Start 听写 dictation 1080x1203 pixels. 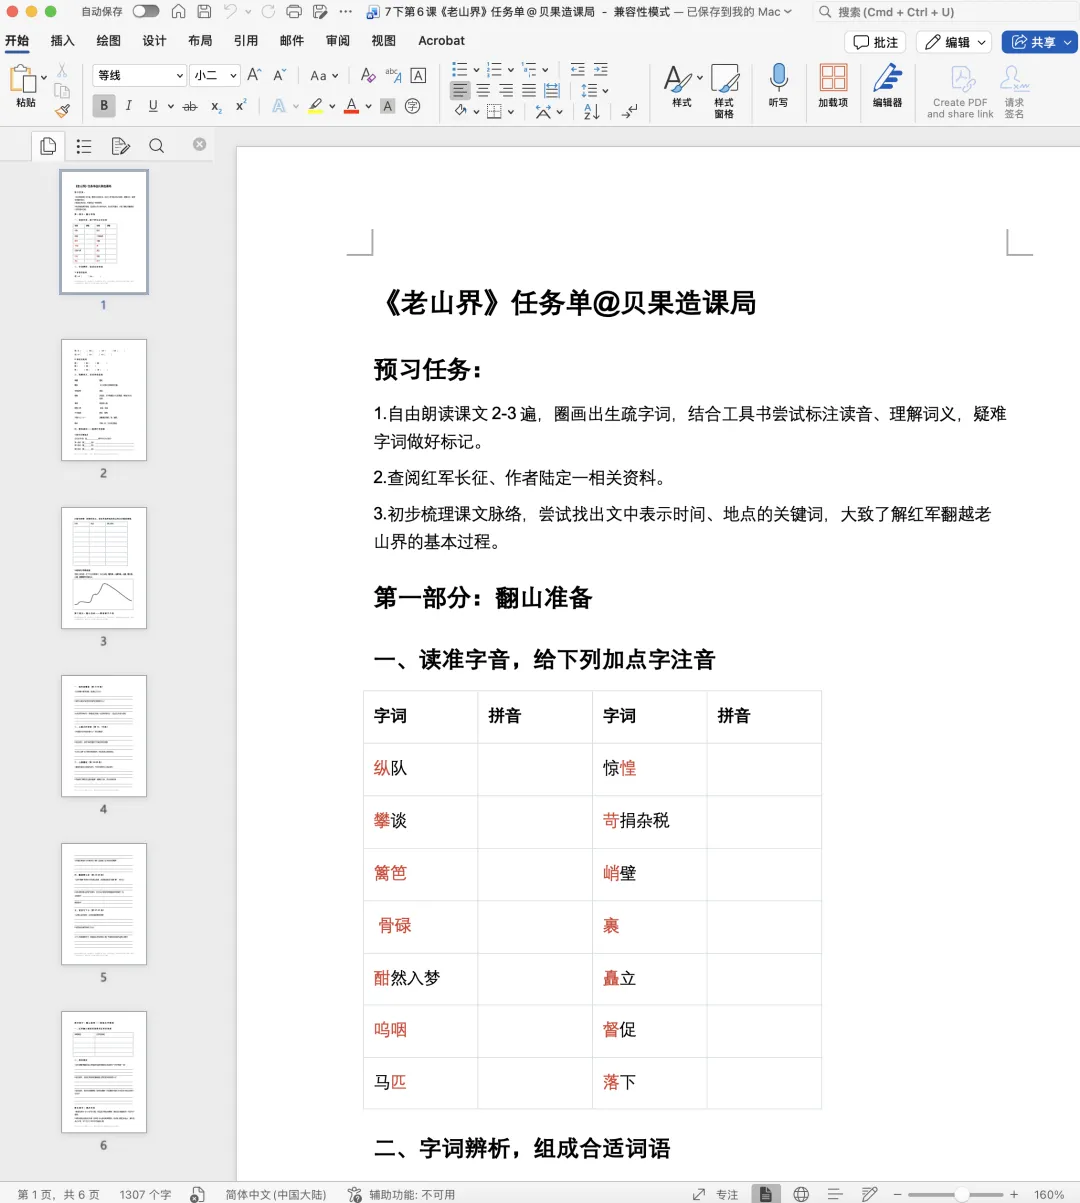(778, 86)
